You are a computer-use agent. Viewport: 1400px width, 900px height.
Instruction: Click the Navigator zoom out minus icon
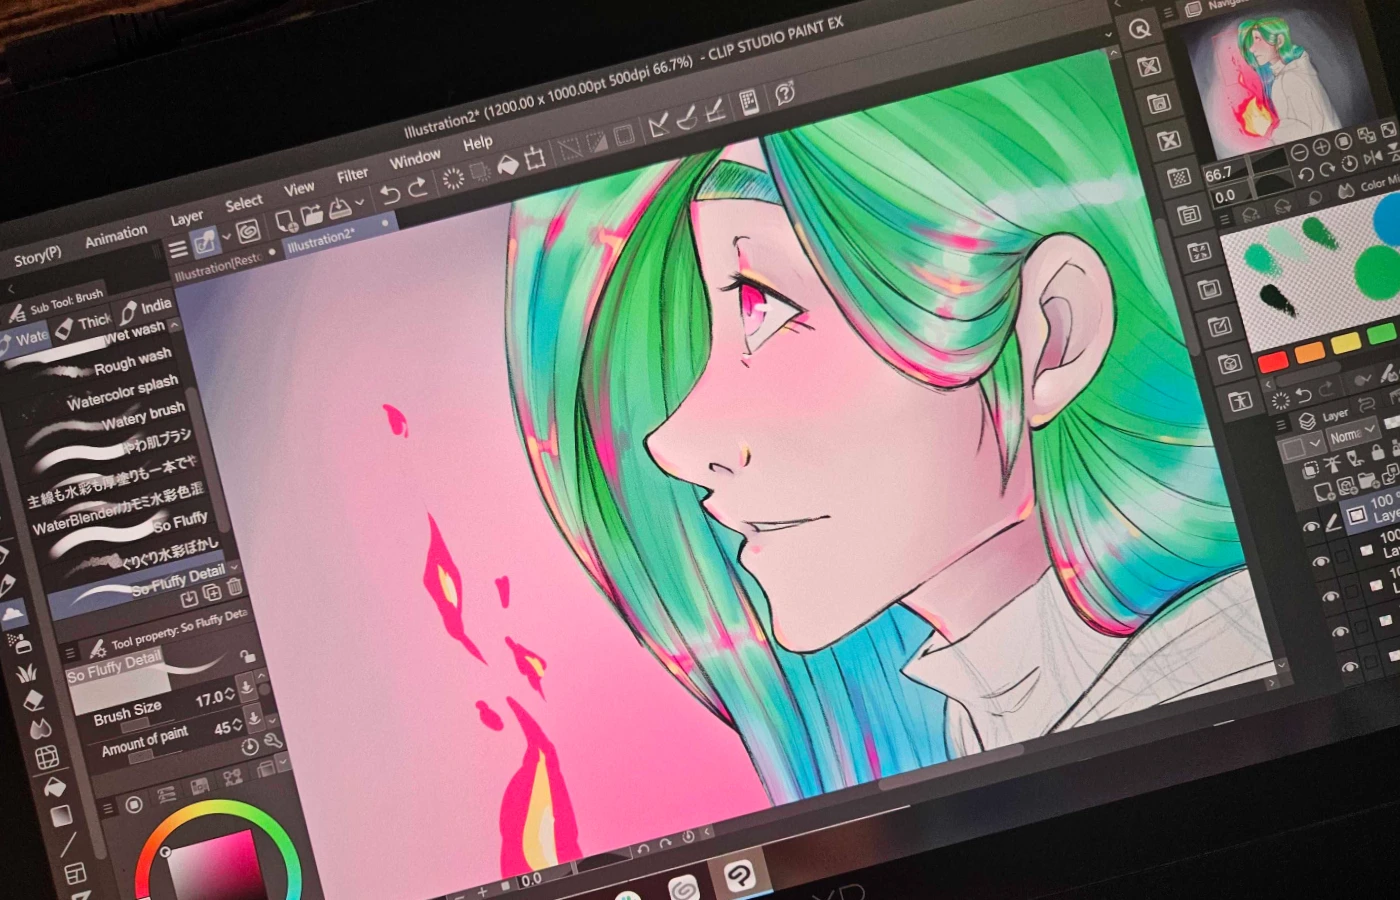(x=1299, y=151)
